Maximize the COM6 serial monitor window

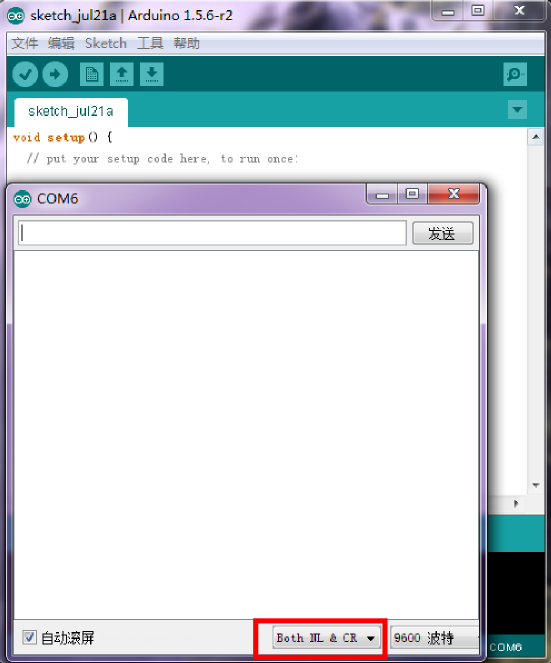click(412, 195)
